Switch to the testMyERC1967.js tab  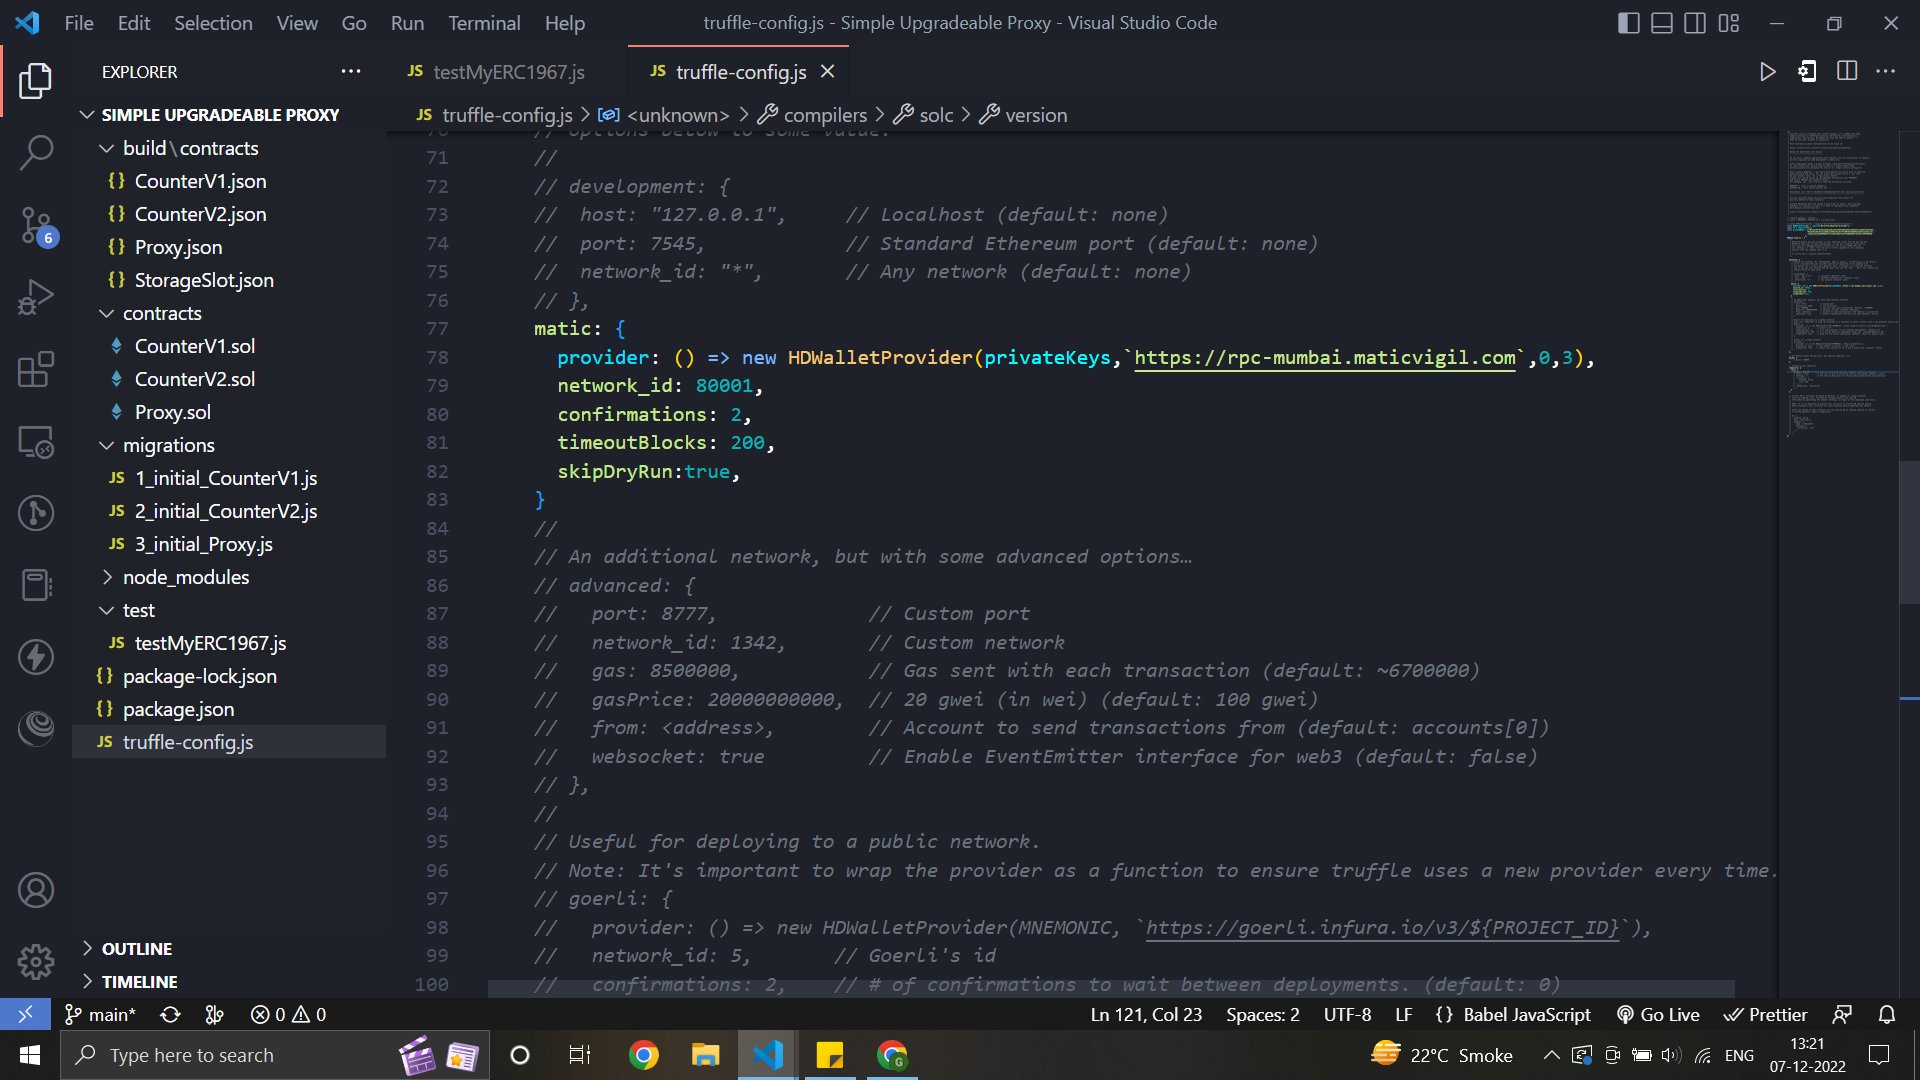509,71
